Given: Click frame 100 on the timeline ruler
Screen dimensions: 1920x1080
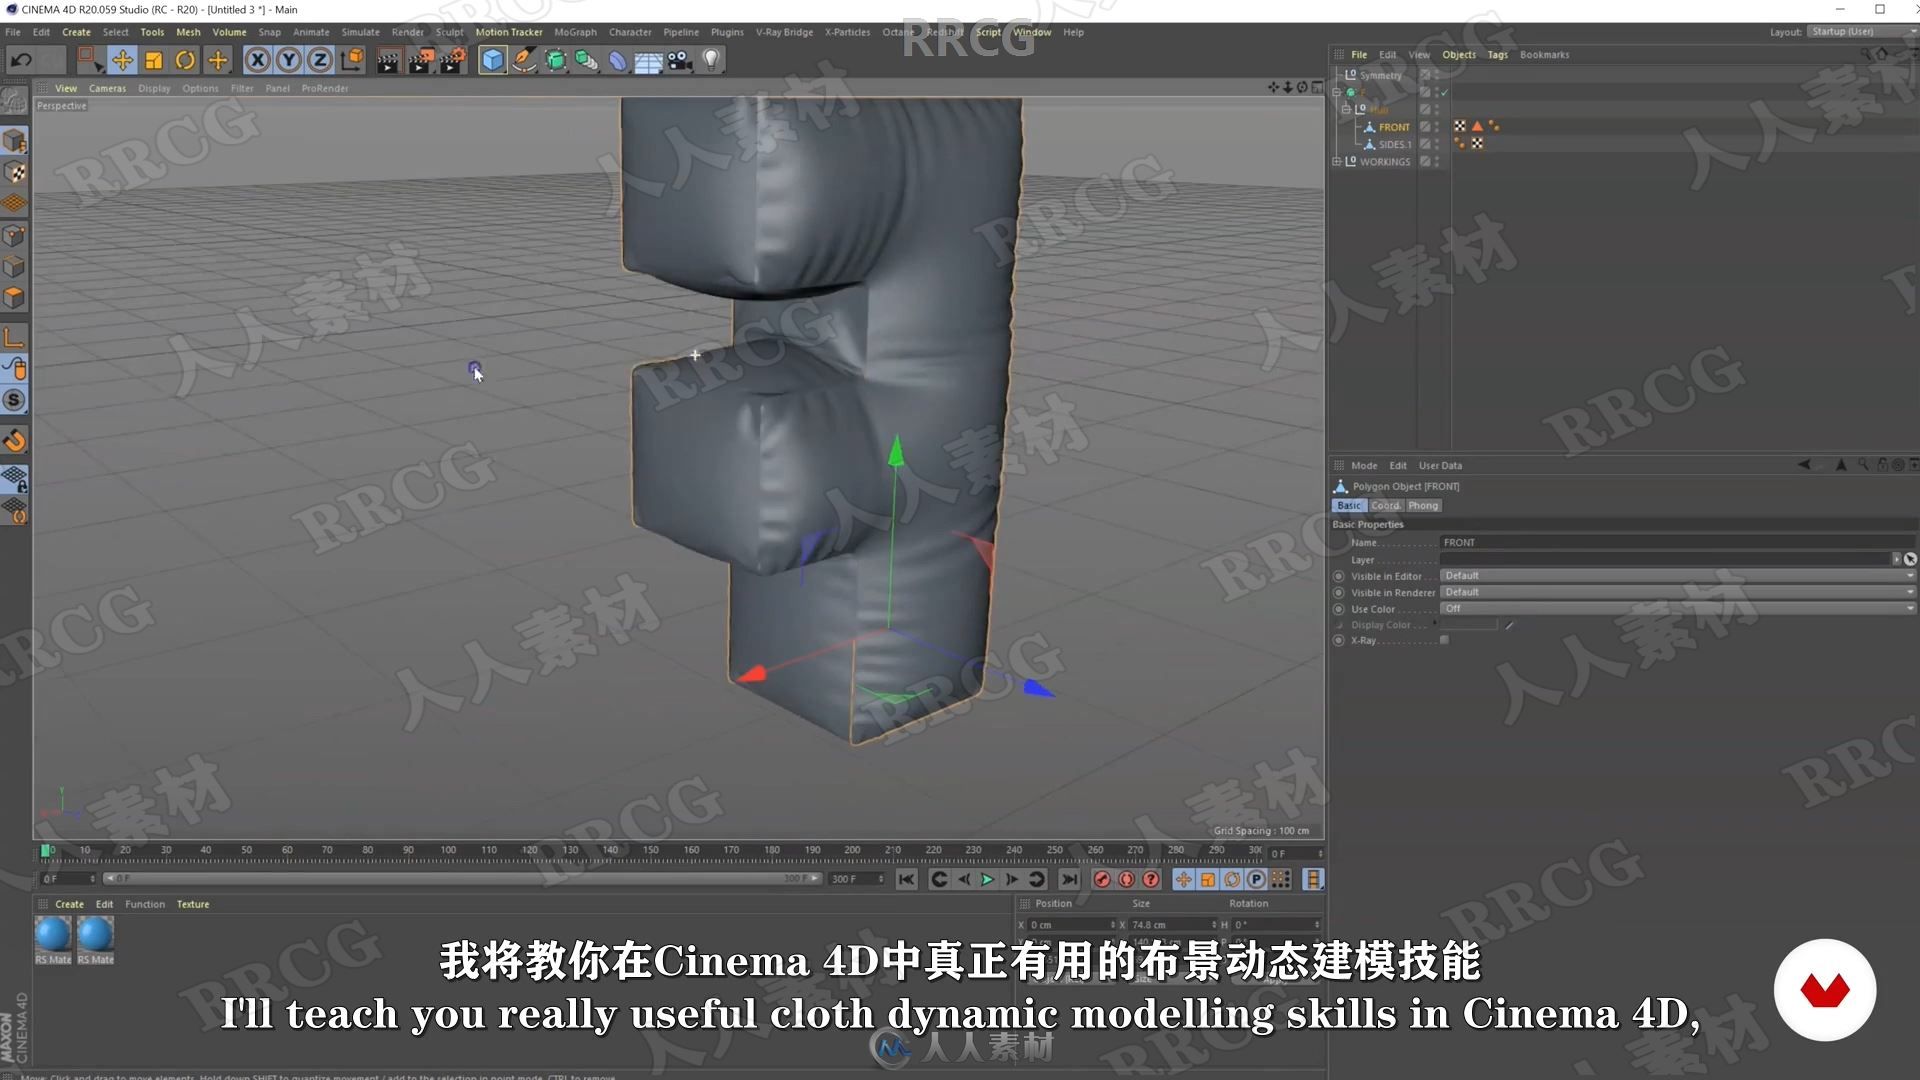Looking at the screenshot, I should pos(448,851).
